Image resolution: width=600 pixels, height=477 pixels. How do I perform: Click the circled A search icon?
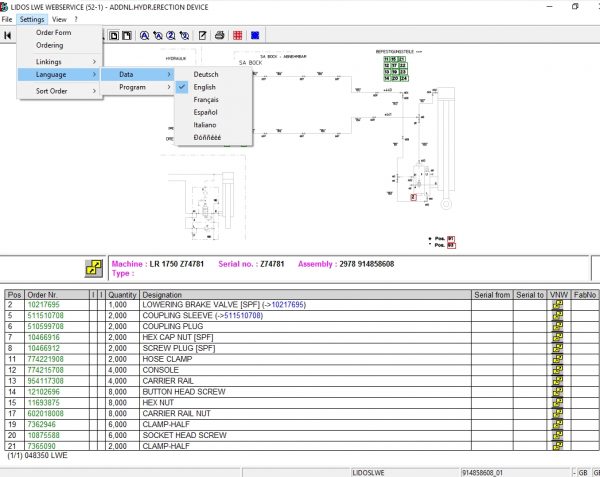144,36
